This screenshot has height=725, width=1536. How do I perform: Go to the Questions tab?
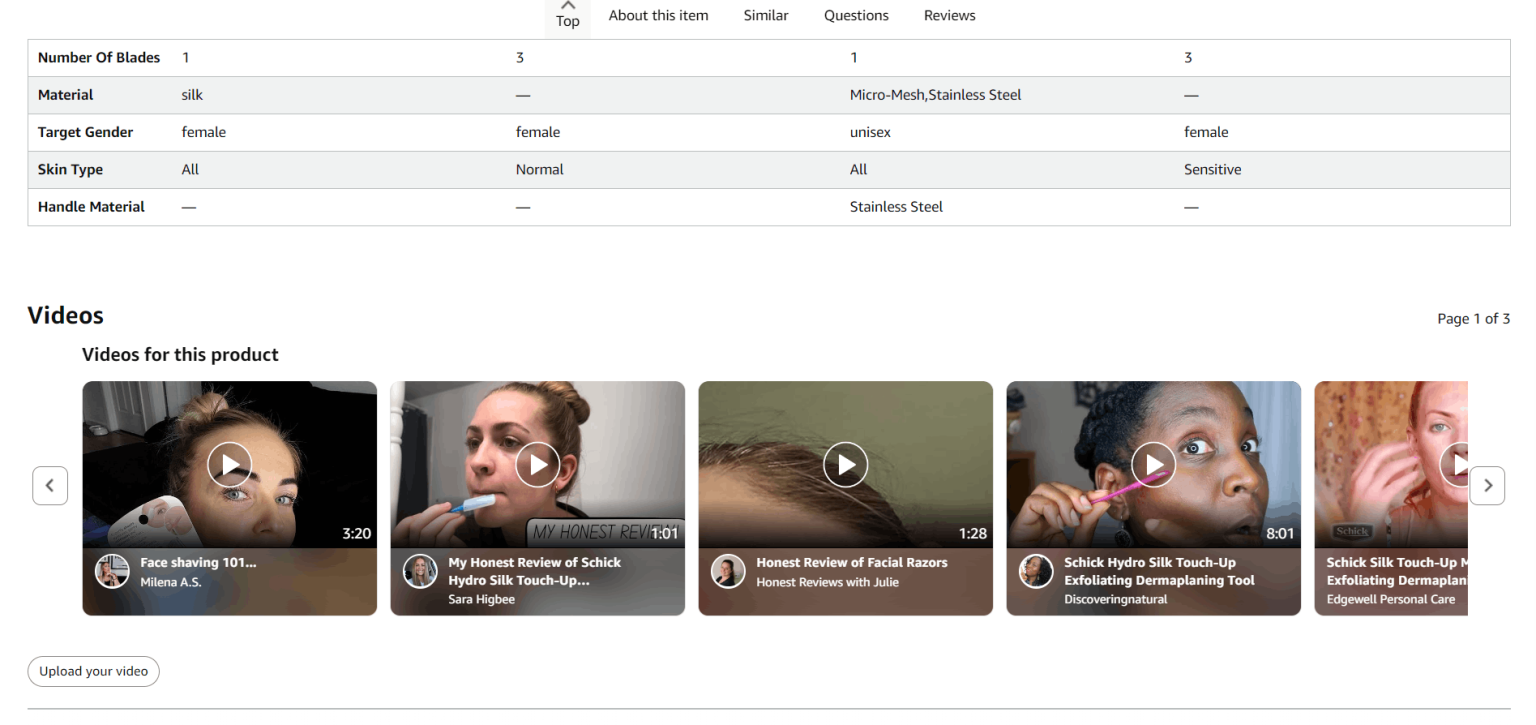pyautogui.click(x=856, y=15)
